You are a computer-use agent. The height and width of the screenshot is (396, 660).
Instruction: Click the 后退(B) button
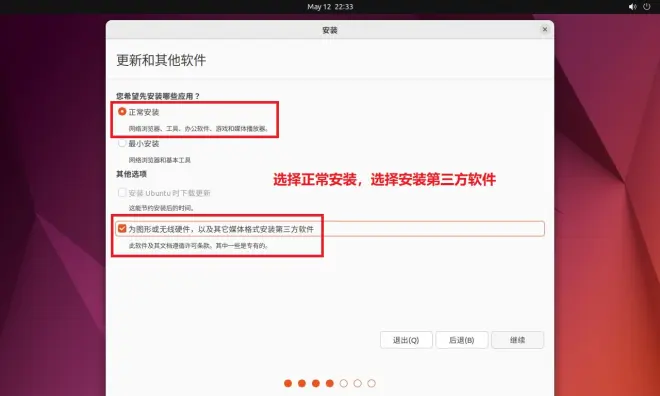(x=462, y=340)
